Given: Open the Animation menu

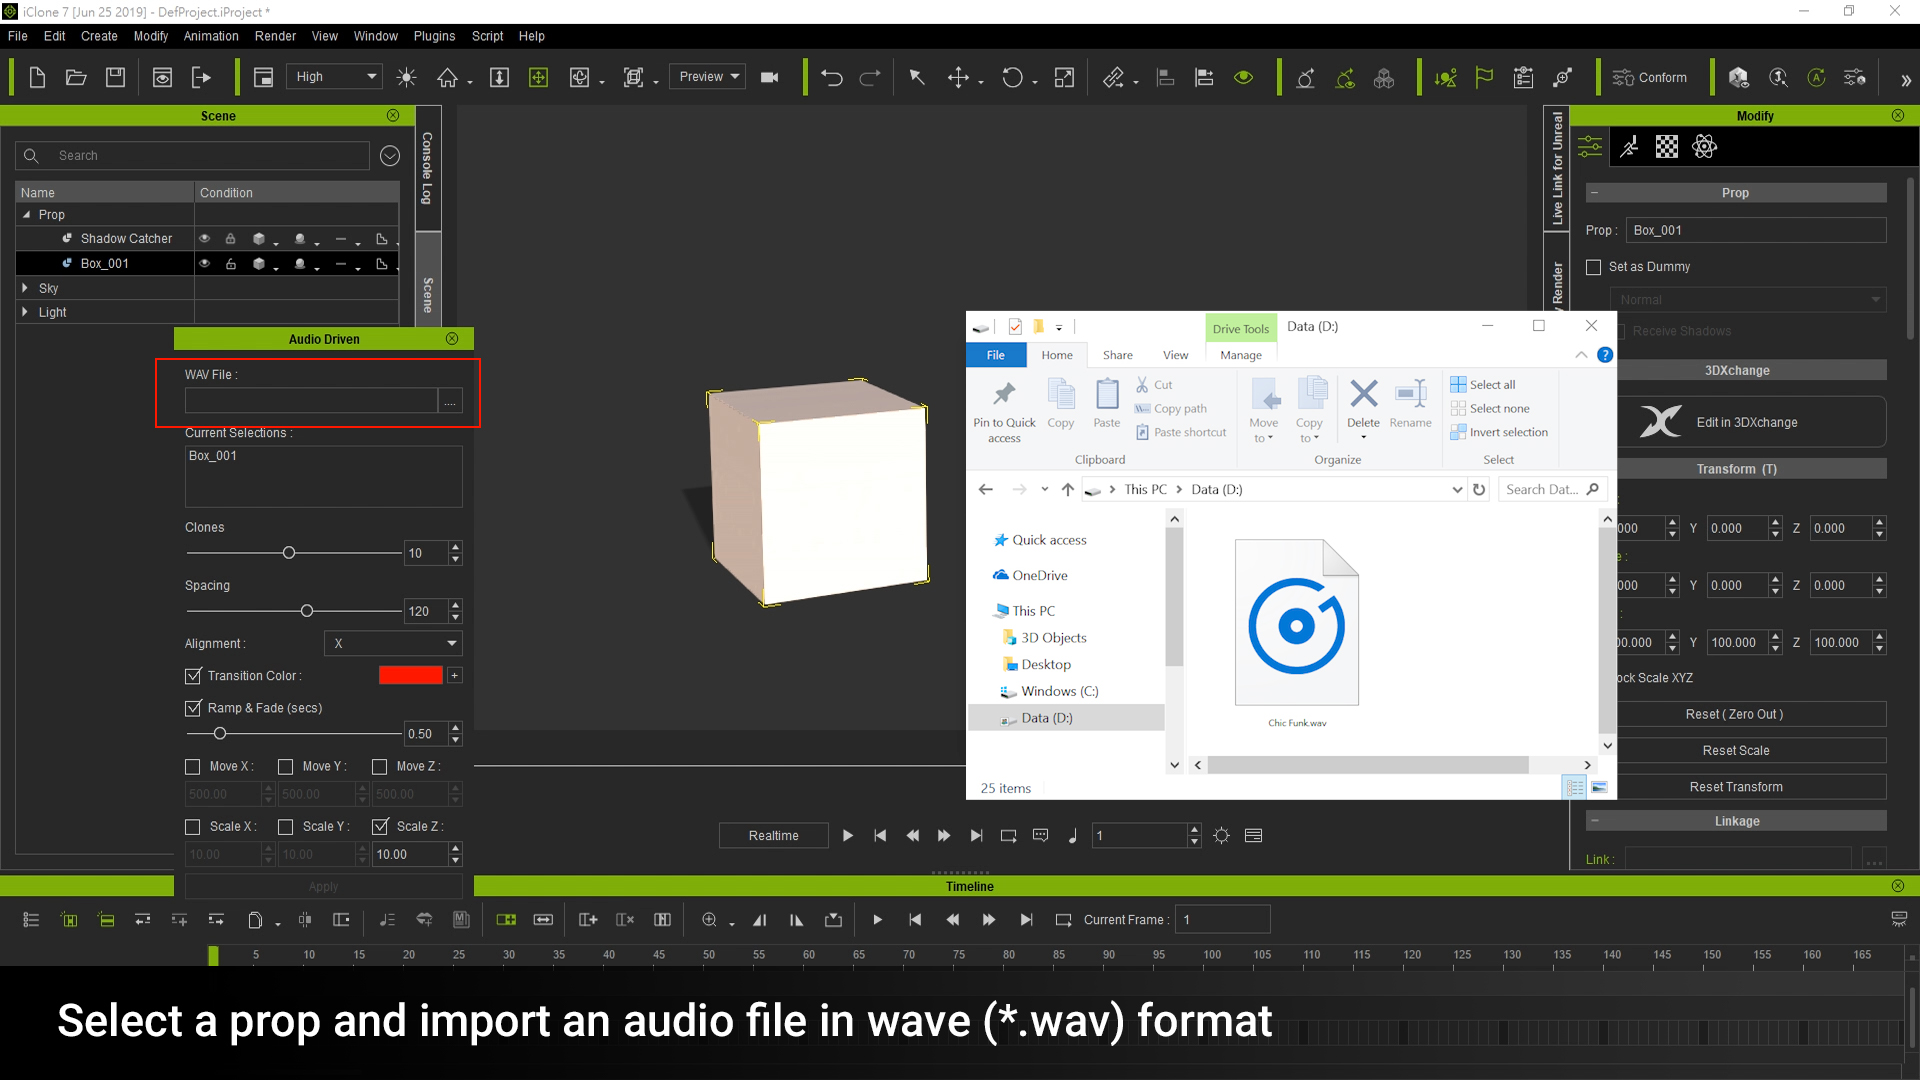Looking at the screenshot, I should (x=211, y=36).
